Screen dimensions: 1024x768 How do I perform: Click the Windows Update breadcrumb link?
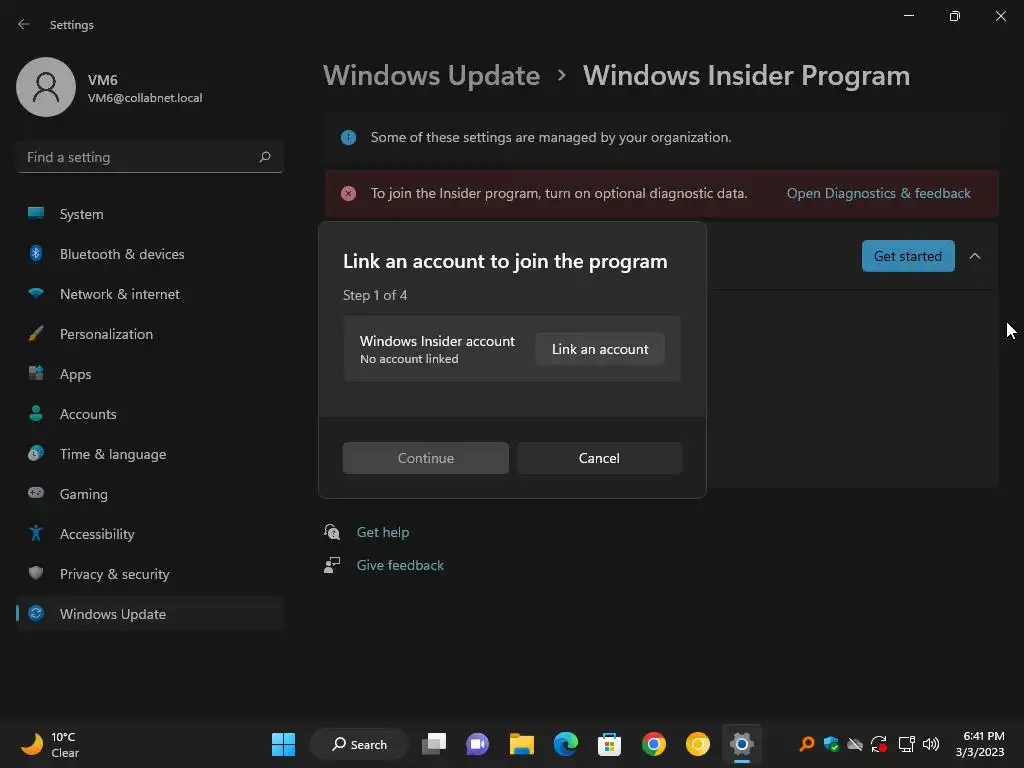tap(432, 76)
